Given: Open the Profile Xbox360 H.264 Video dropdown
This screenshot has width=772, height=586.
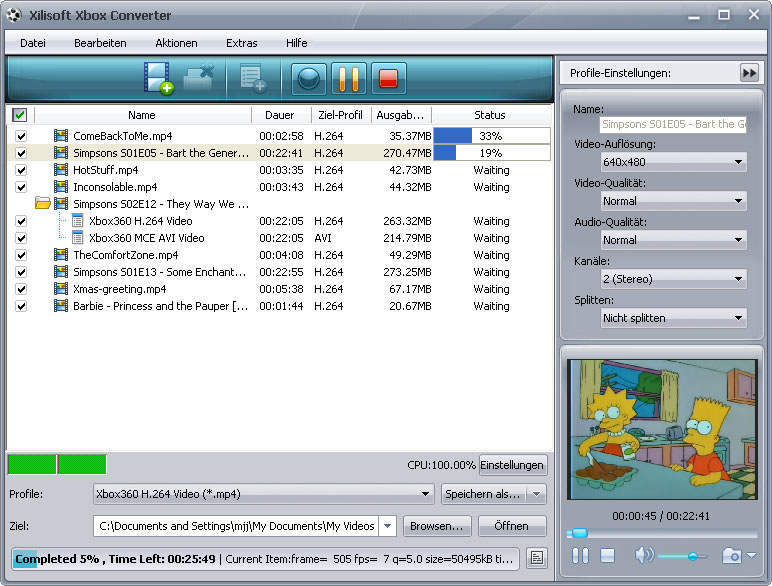Looking at the screenshot, I should click(x=263, y=494).
